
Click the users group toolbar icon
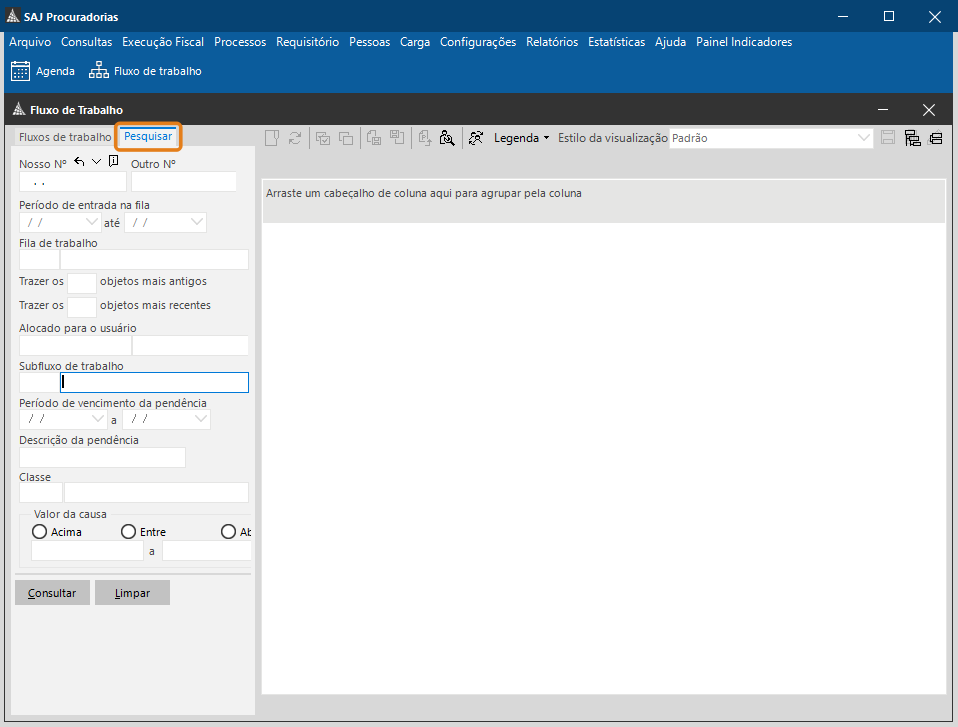tap(476, 138)
